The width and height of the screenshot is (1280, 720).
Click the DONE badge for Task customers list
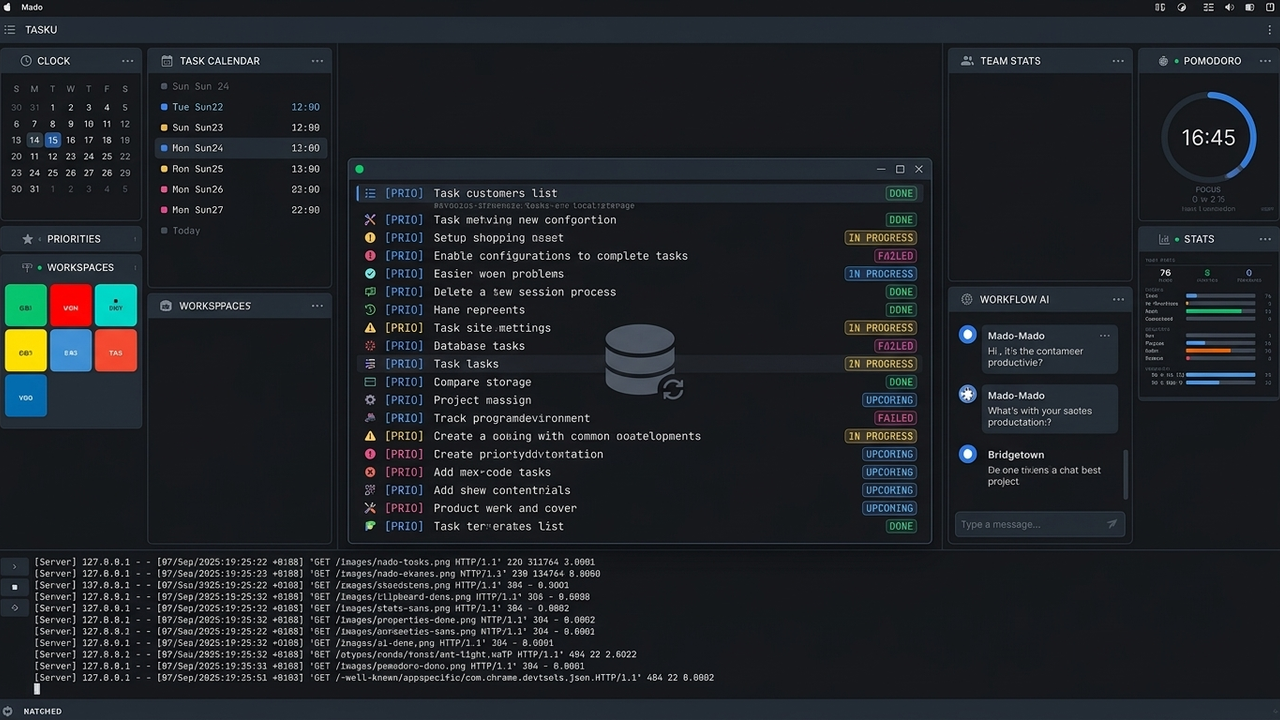pyautogui.click(x=901, y=194)
